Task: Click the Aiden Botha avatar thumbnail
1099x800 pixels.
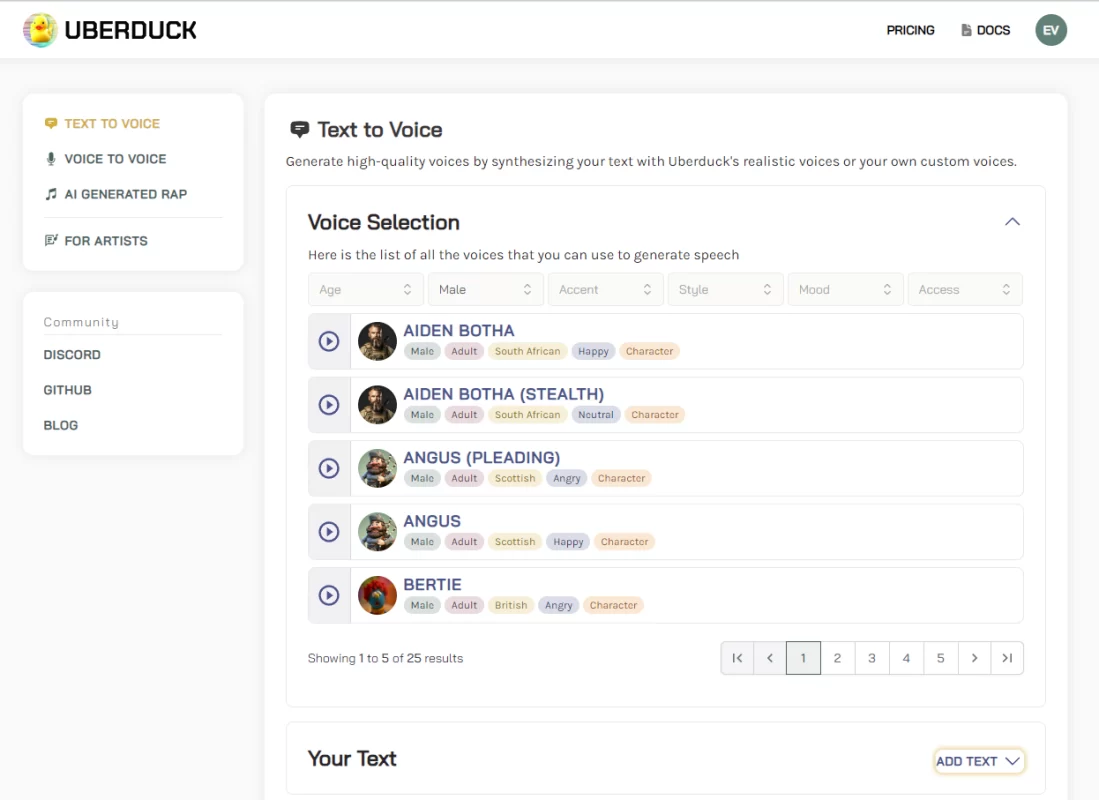Action: [x=377, y=341]
